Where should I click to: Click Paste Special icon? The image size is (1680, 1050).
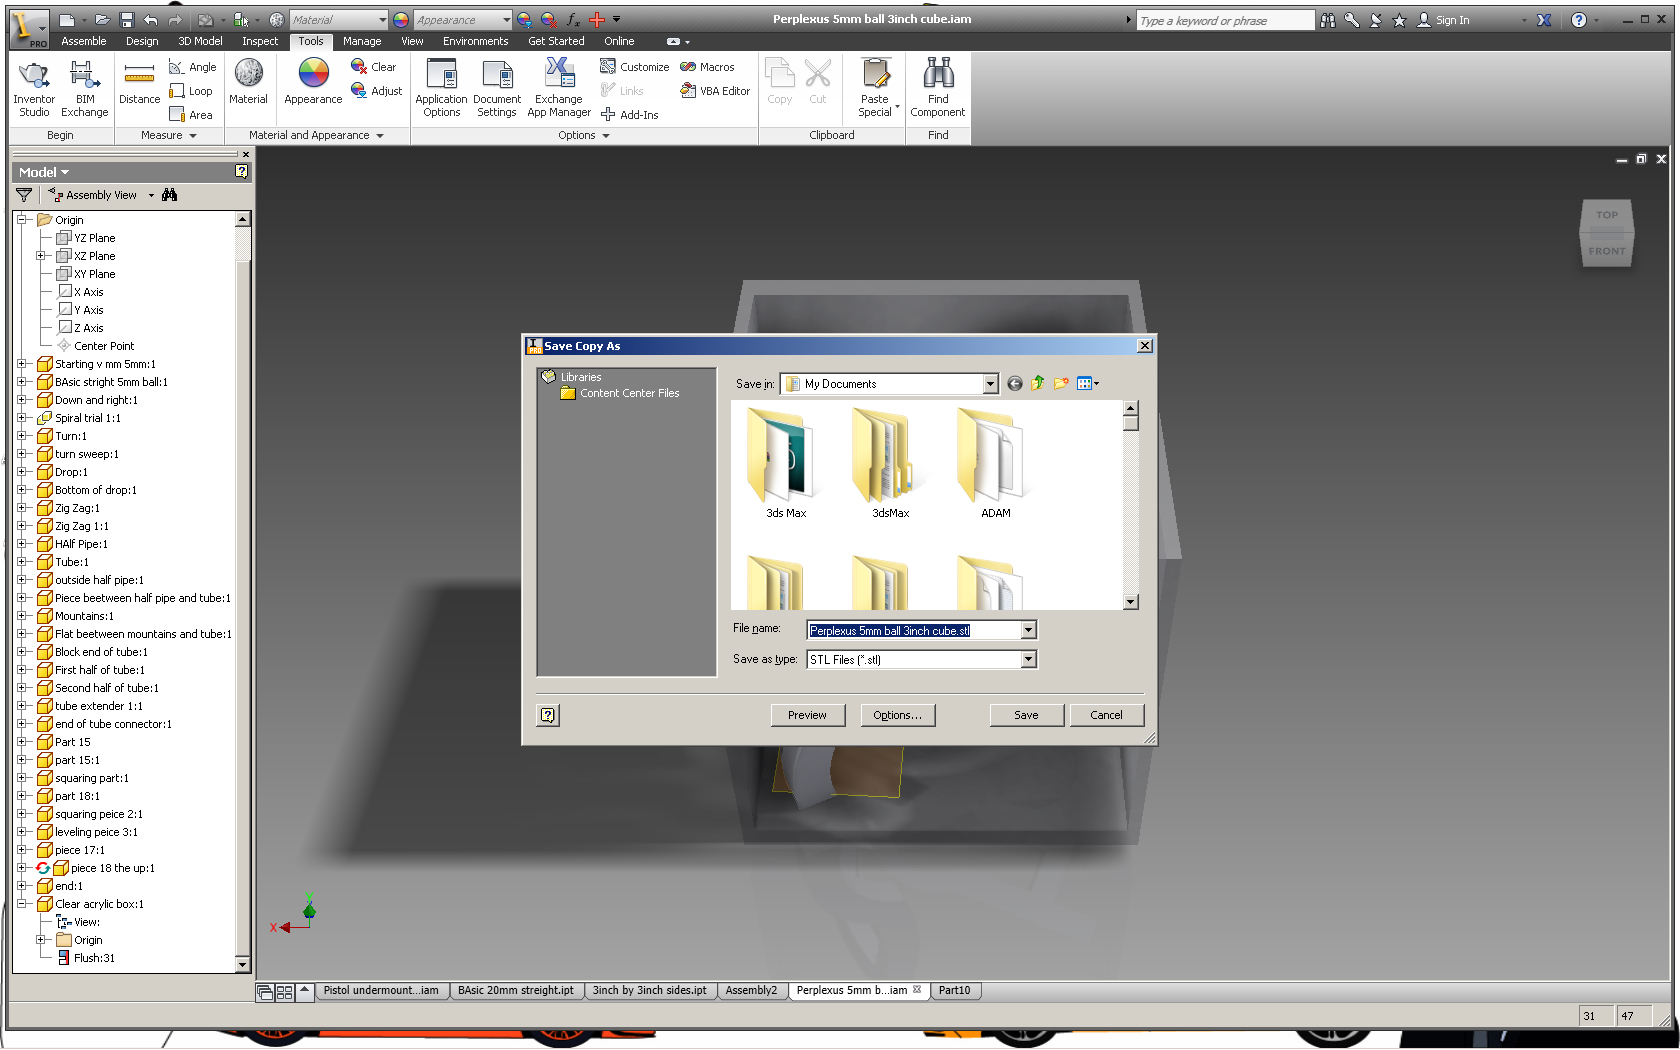click(x=875, y=75)
